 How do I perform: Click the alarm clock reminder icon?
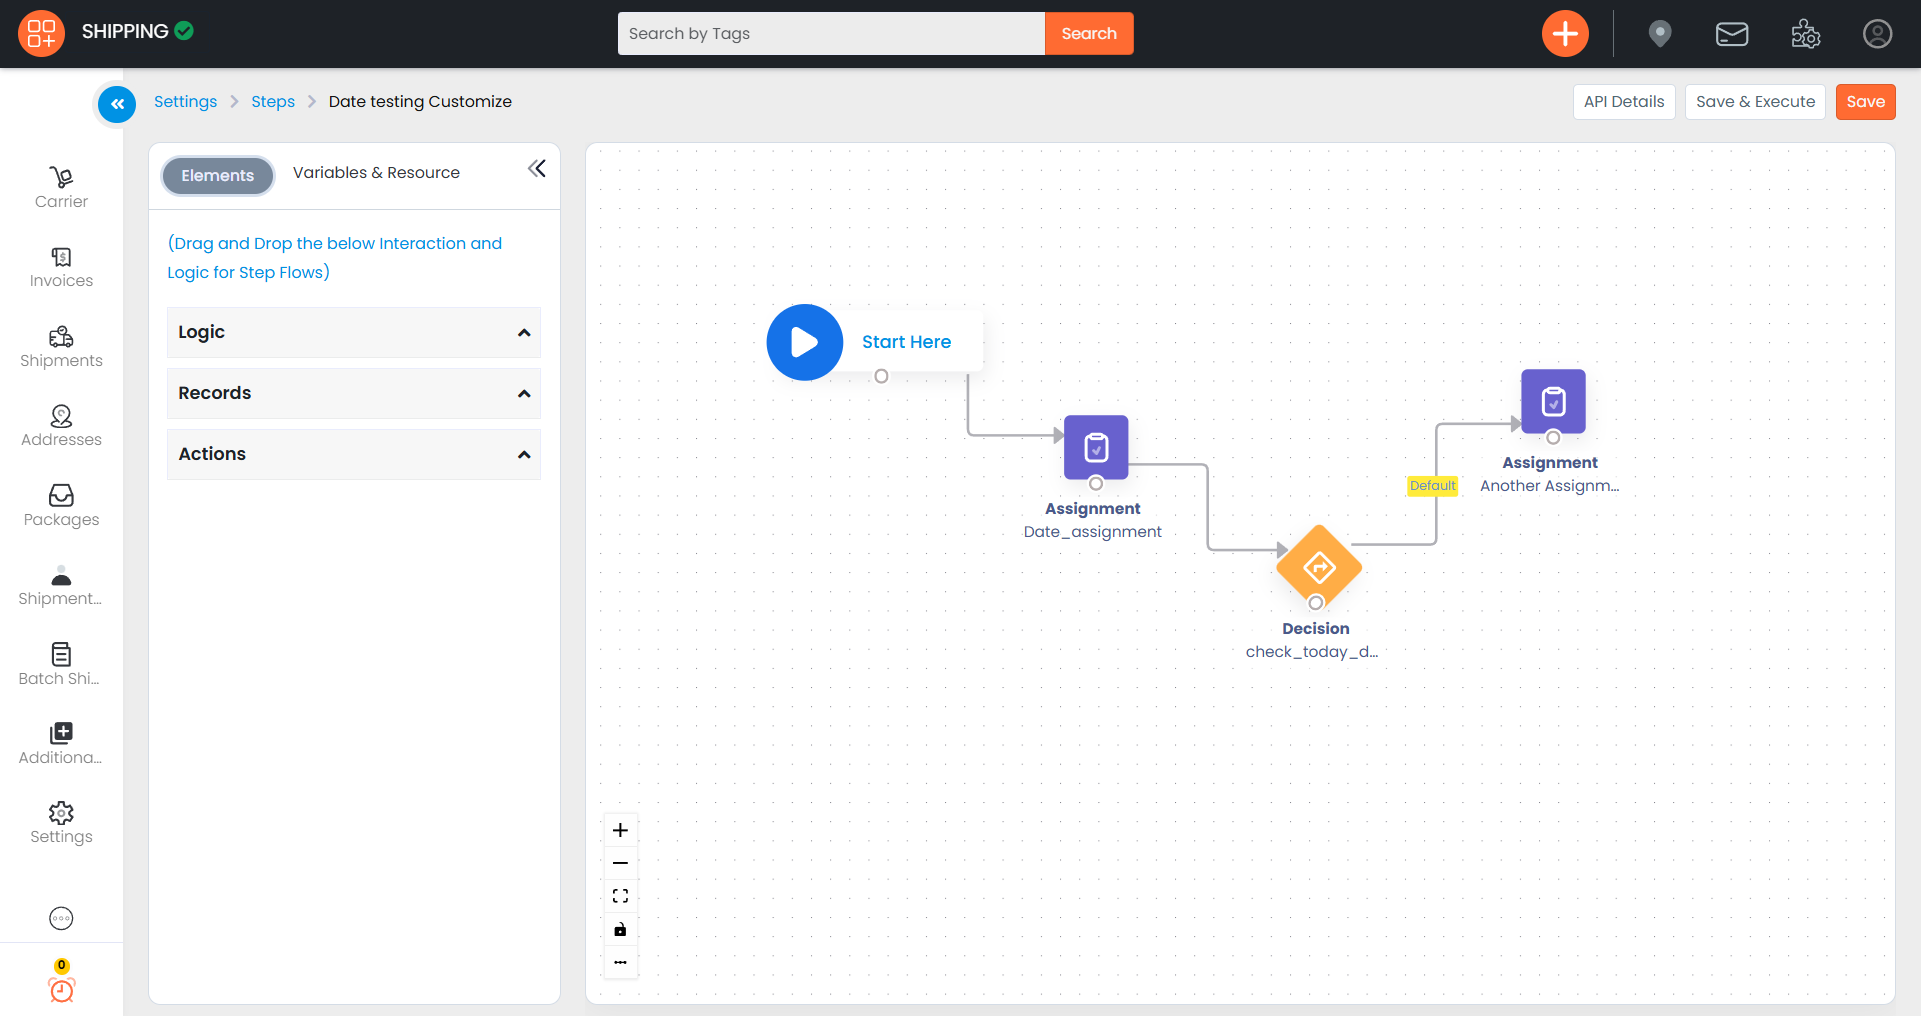61,990
